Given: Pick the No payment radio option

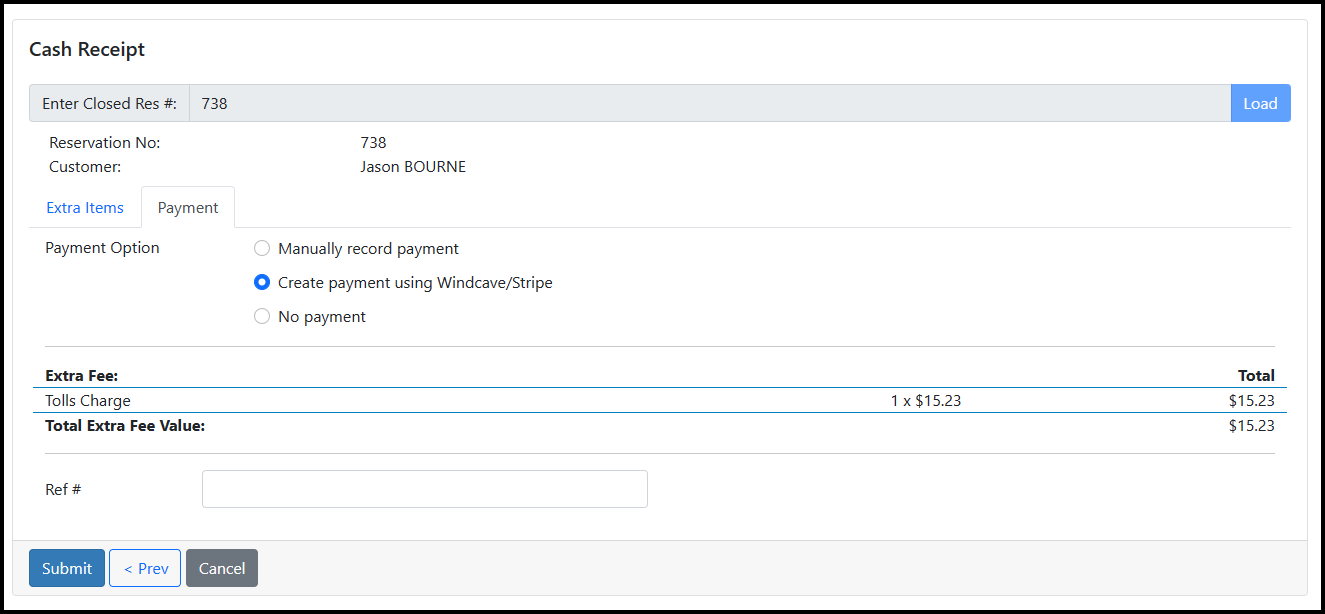Looking at the screenshot, I should click(262, 316).
